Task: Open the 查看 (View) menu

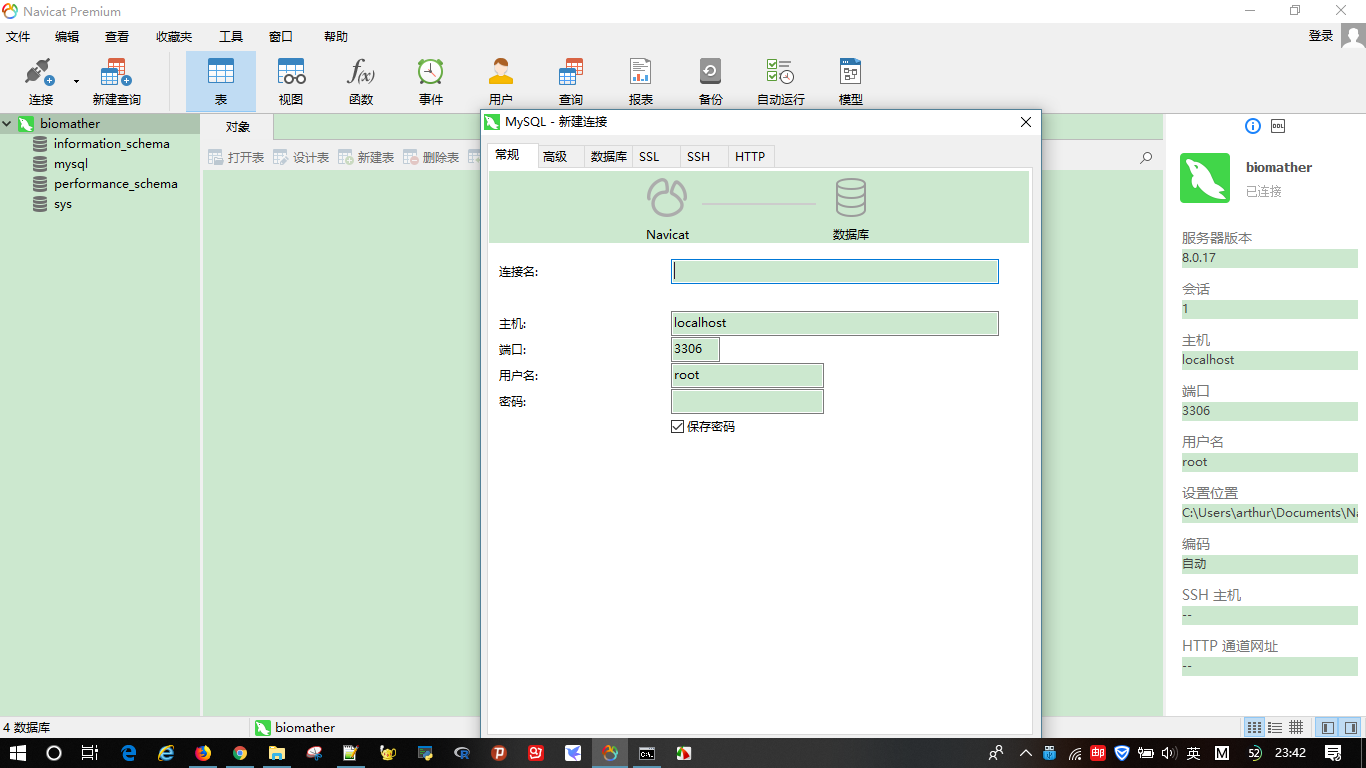Action: (117, 36)
